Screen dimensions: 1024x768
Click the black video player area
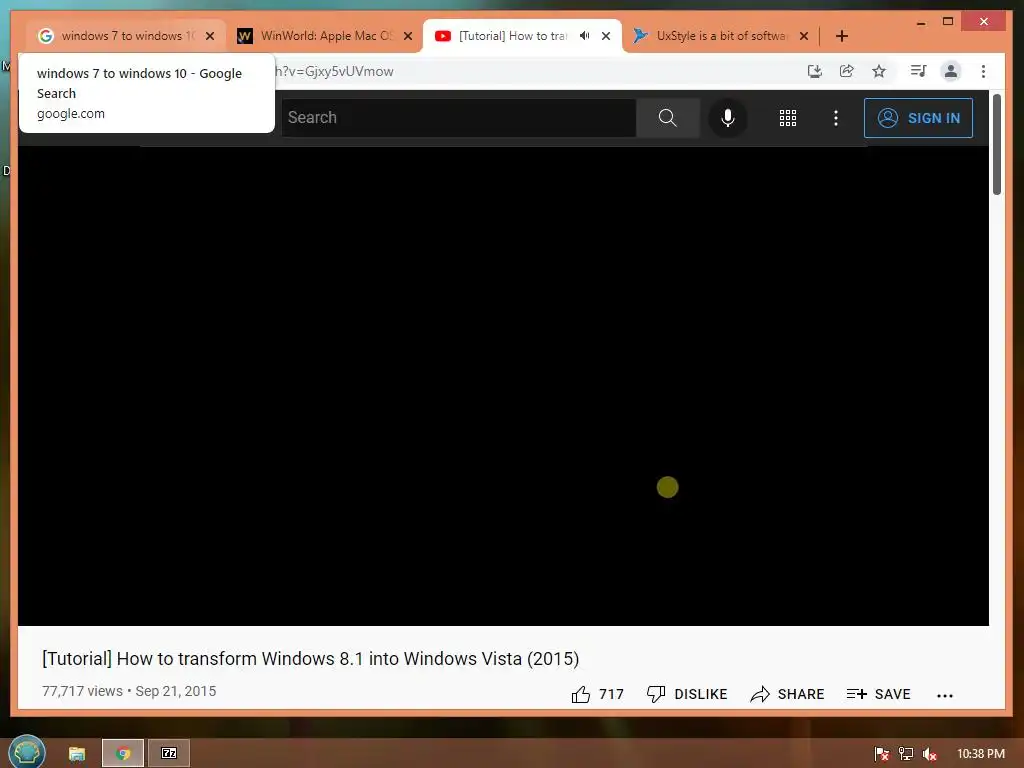(x=503, y=385)
